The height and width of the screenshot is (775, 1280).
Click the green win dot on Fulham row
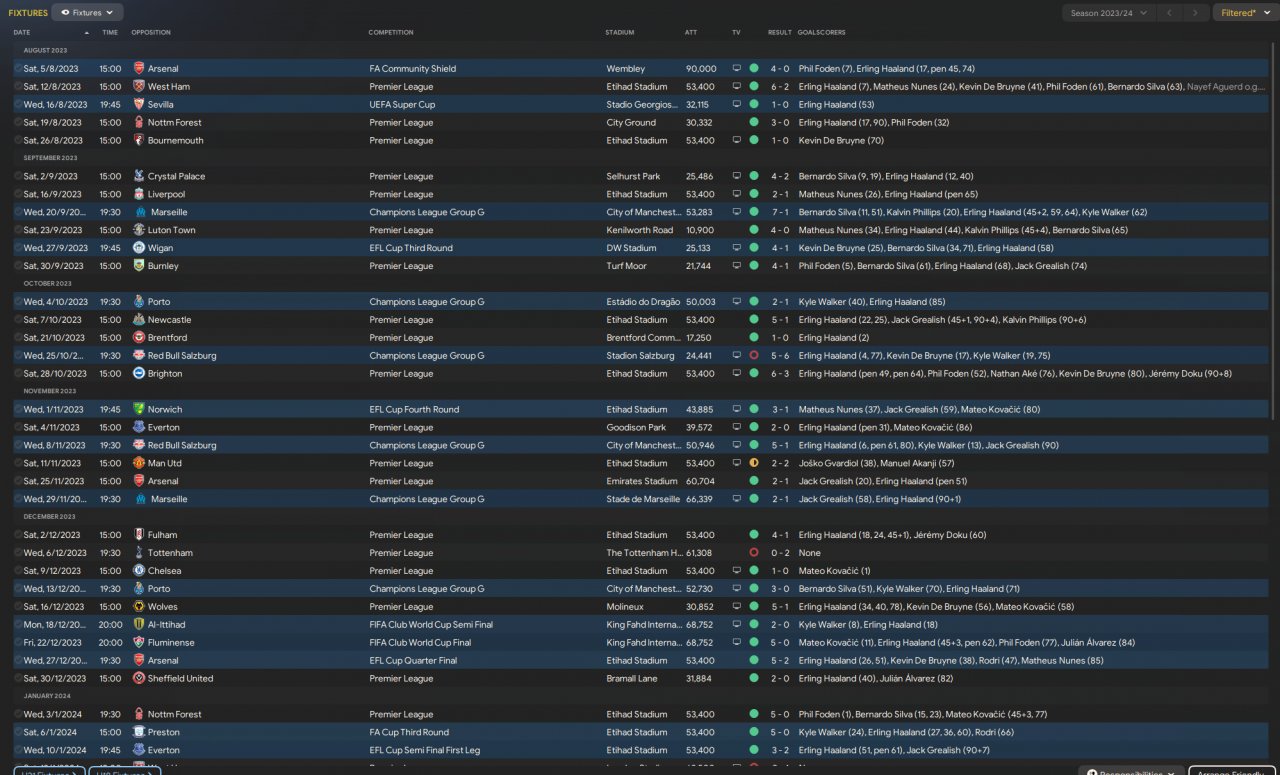click(x=754, y=536)
